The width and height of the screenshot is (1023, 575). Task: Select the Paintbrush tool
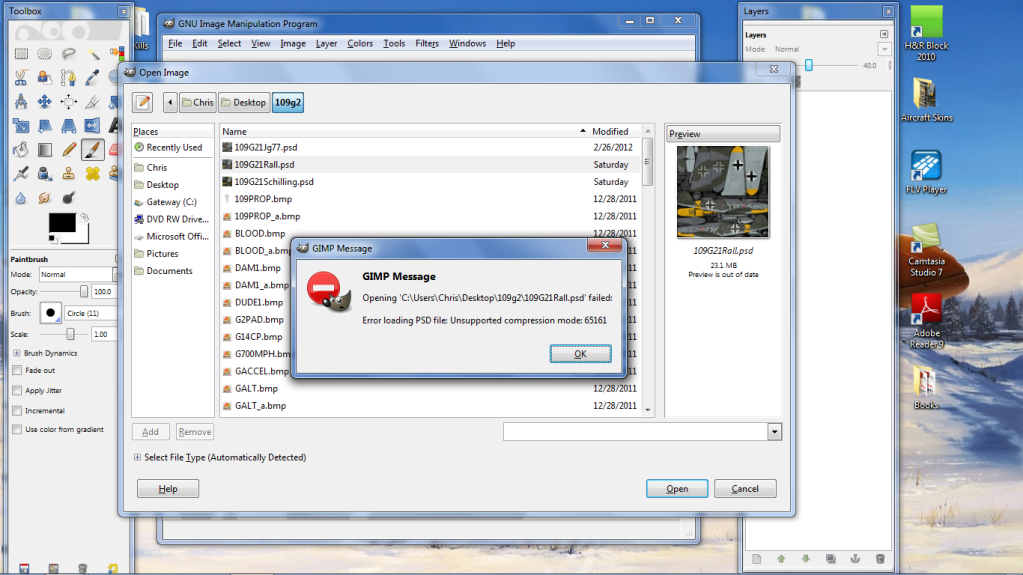(93, 149)
